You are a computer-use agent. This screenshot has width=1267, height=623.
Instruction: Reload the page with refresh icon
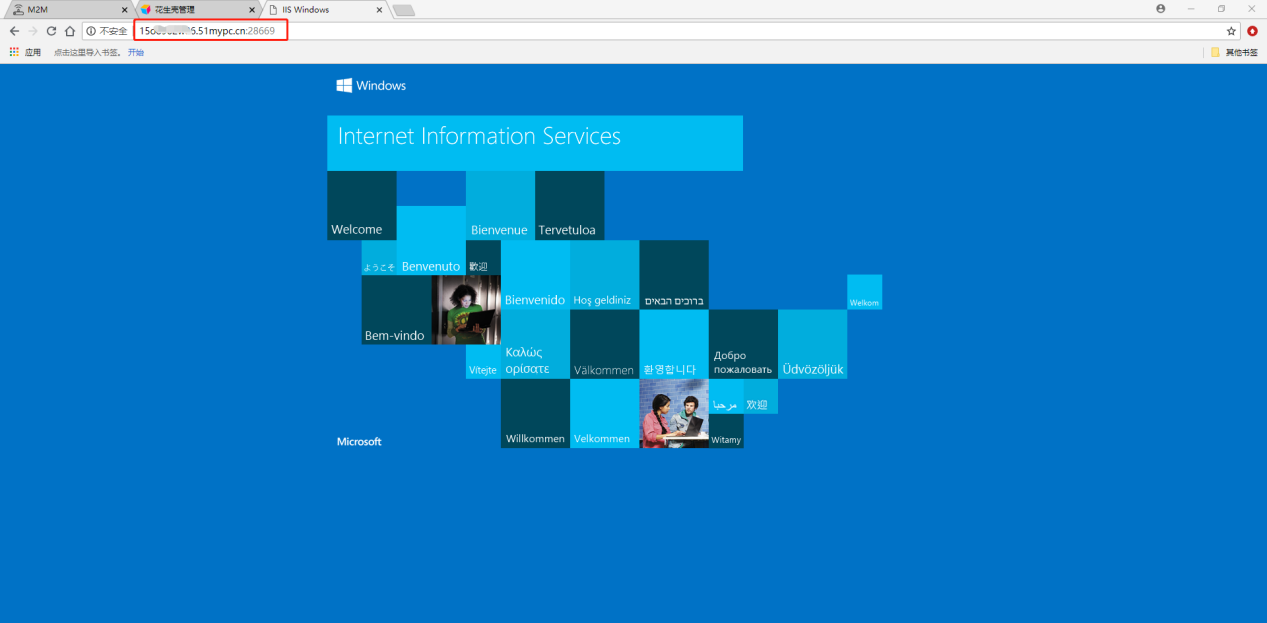pyautogui.click(x=52, y=31)
